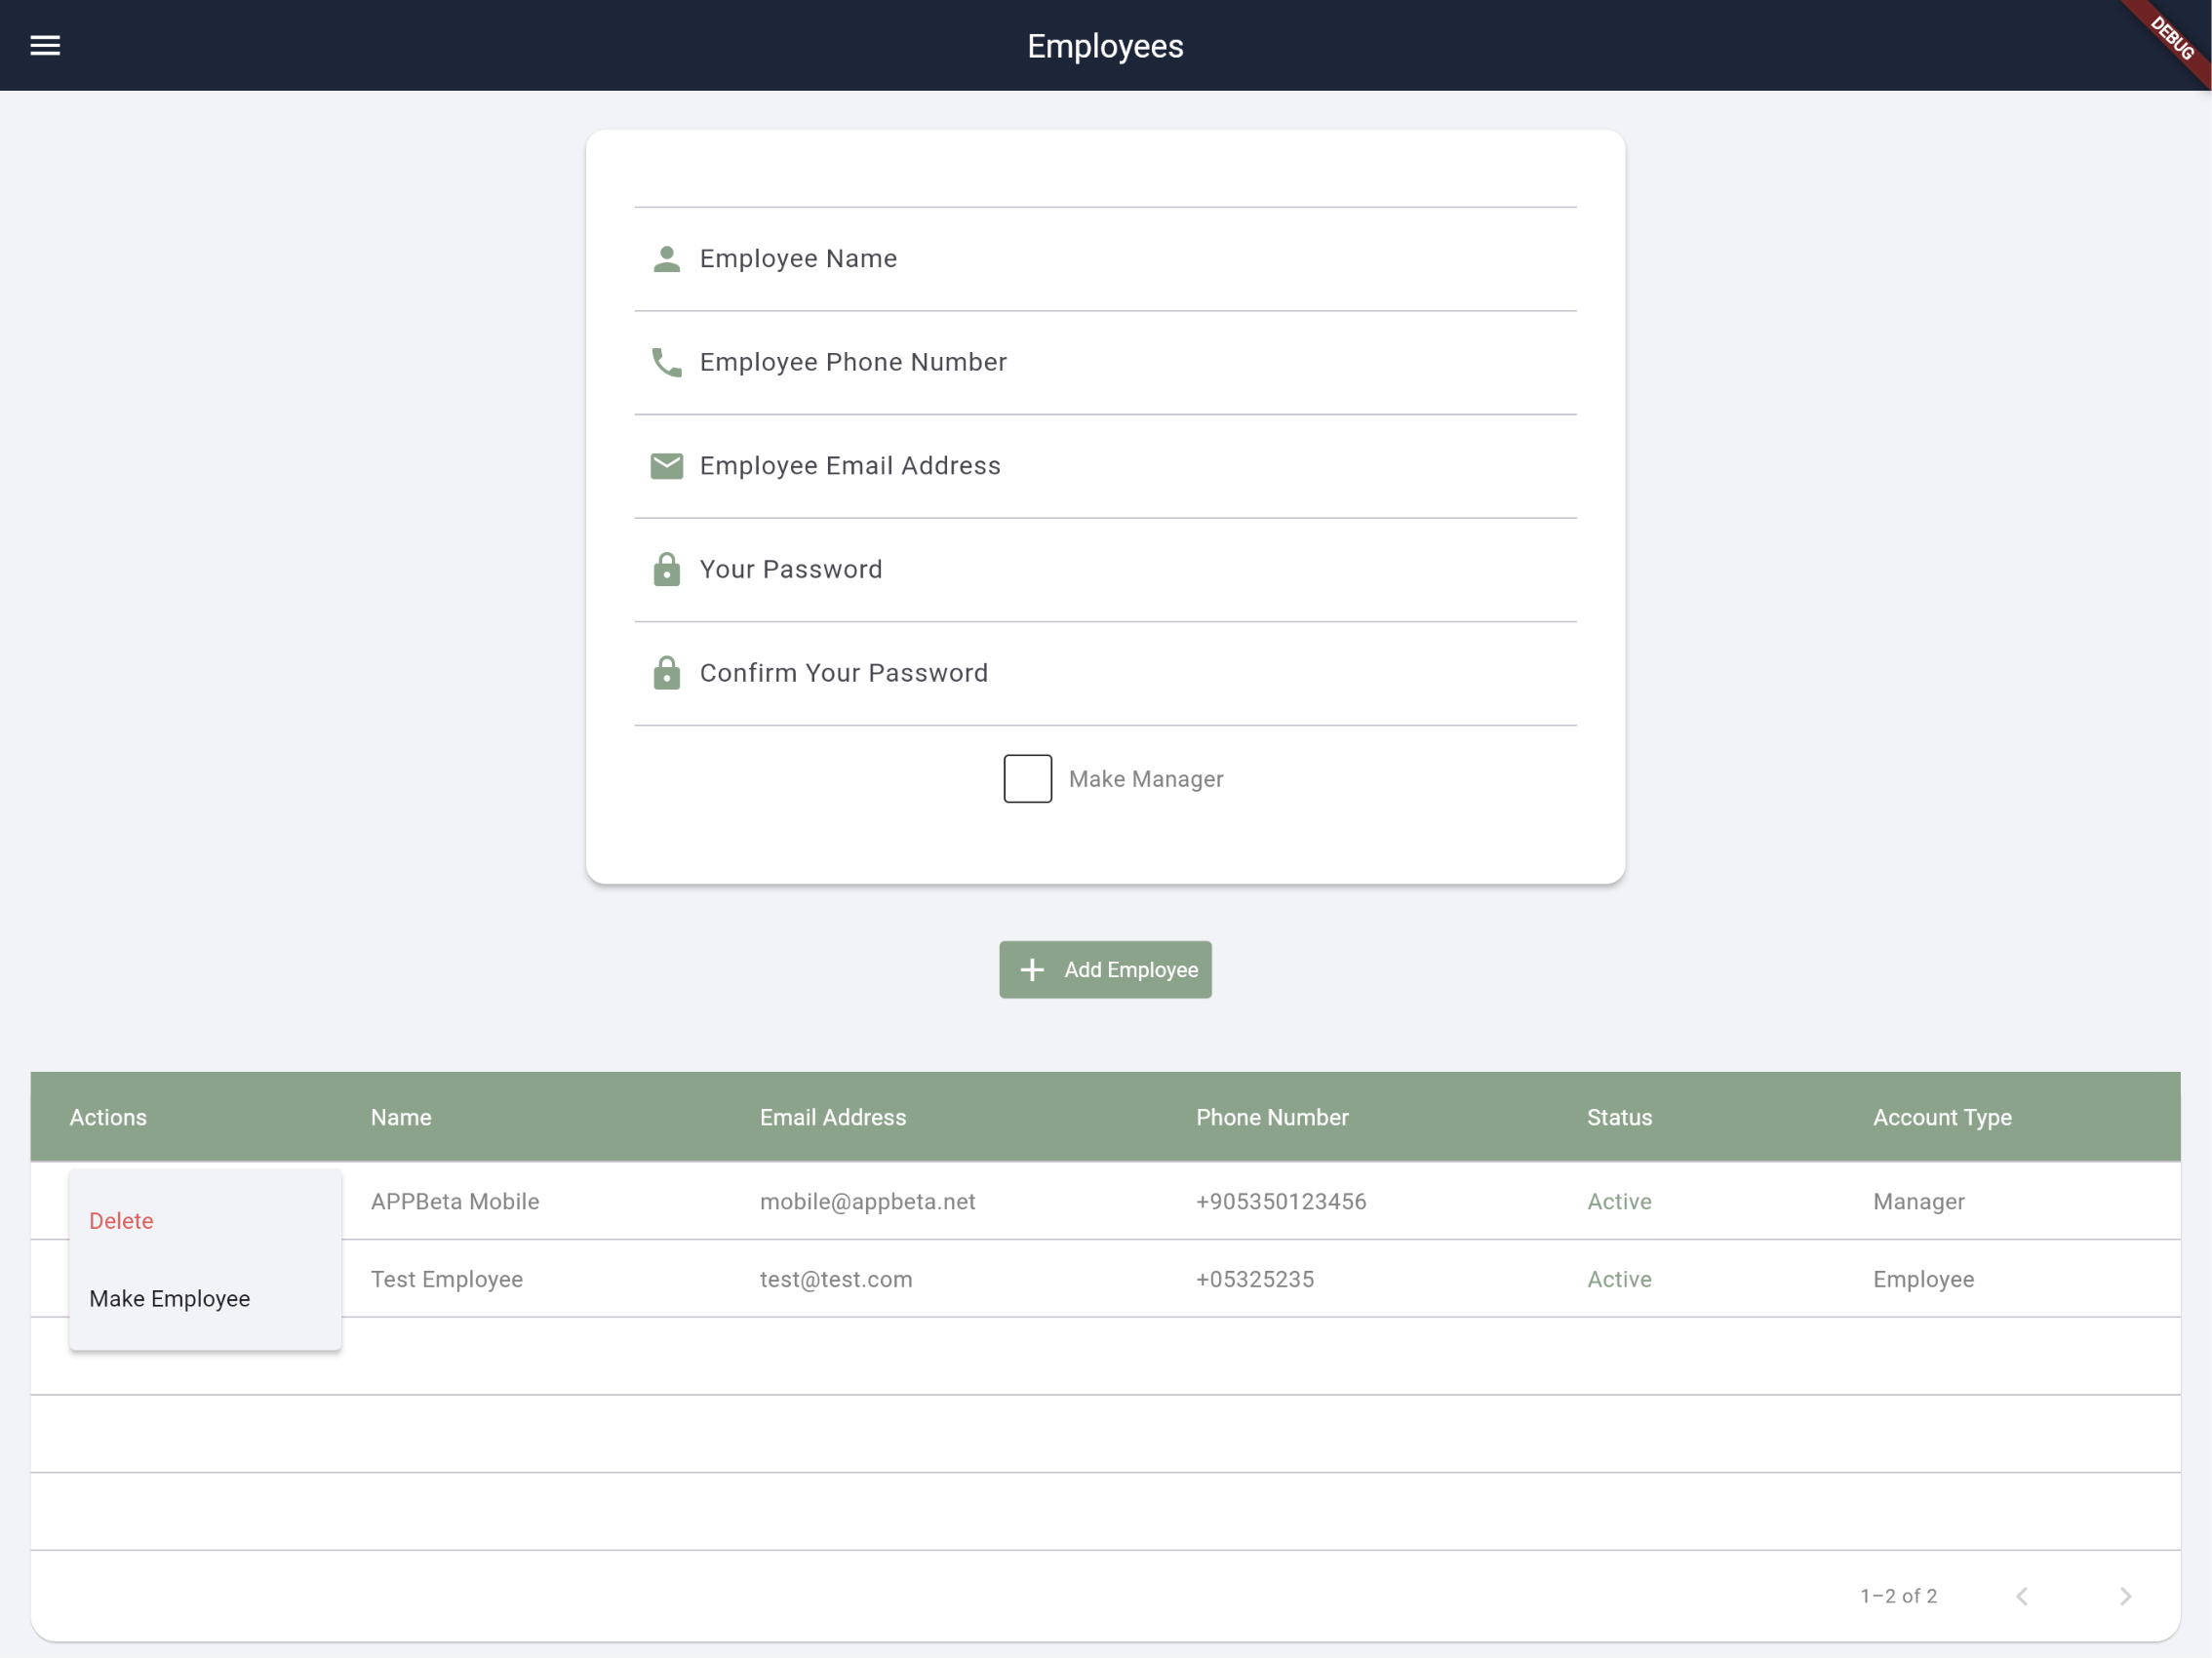Click the person icon beside Employee Name
Image resolution: width=2212 pixels, height=1658 pixels.
point(666,259)
